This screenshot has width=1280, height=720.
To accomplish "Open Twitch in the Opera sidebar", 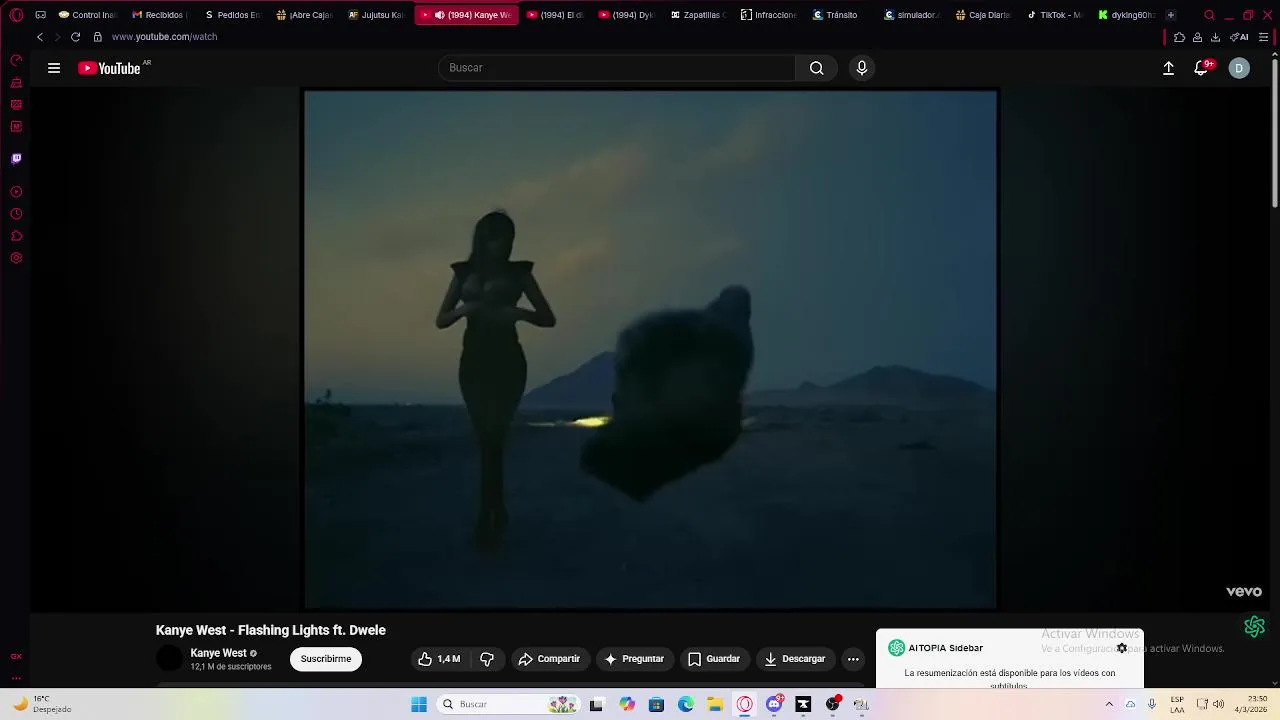I will (16, 158).
